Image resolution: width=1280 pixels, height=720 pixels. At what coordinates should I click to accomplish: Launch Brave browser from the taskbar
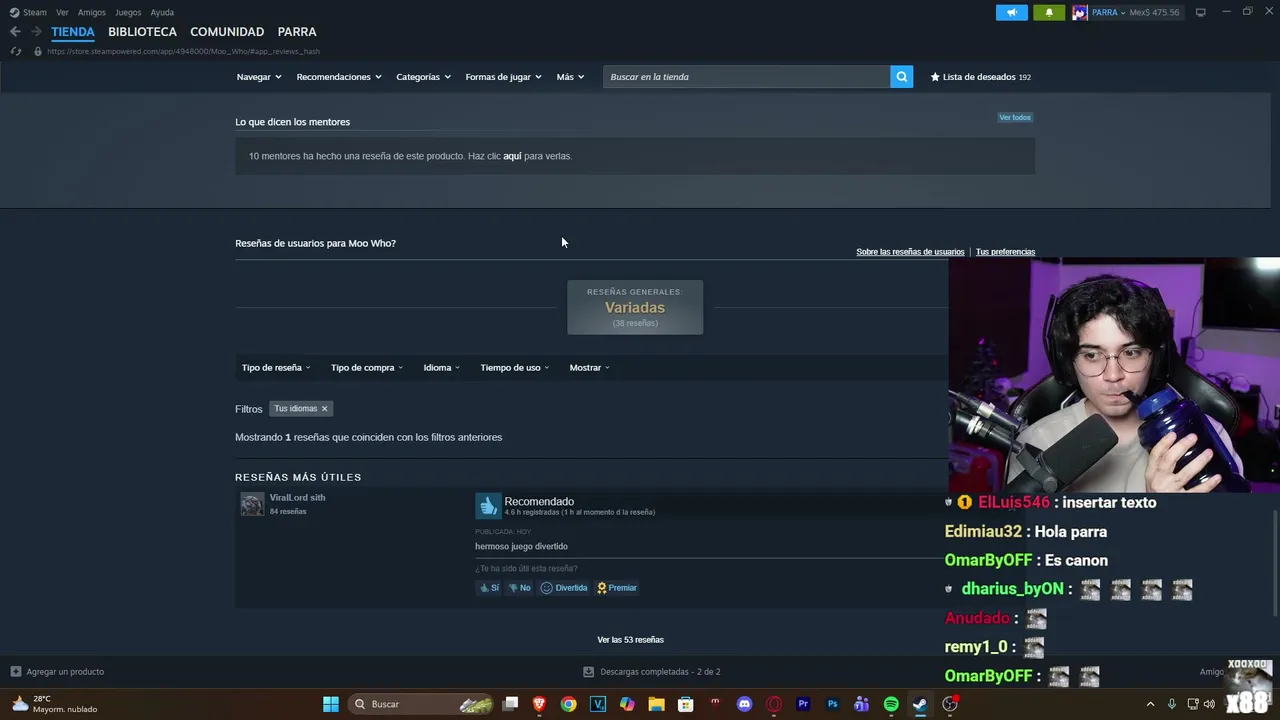[x=539, y=704]
